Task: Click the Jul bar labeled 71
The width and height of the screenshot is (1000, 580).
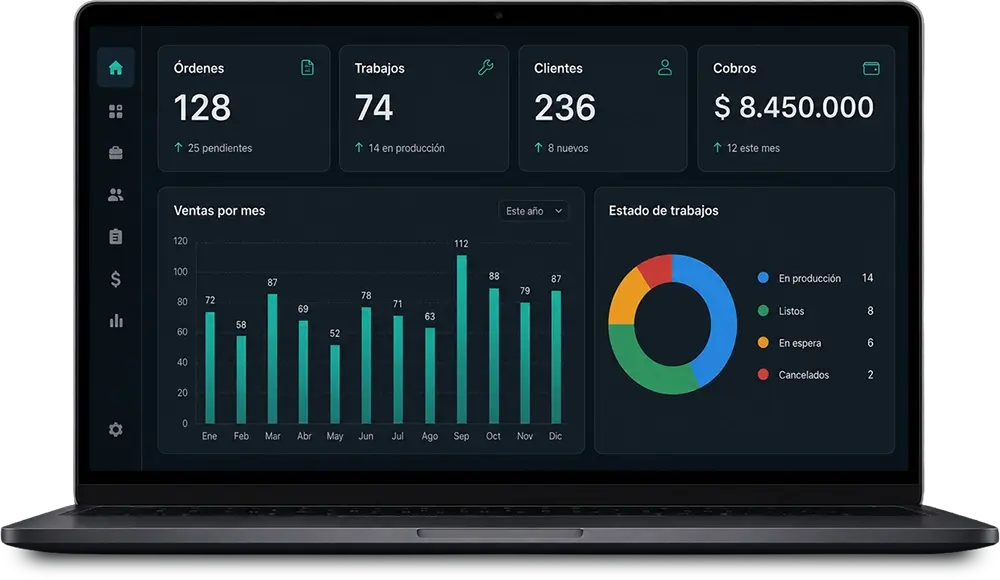Action: (x=398, y=369)
